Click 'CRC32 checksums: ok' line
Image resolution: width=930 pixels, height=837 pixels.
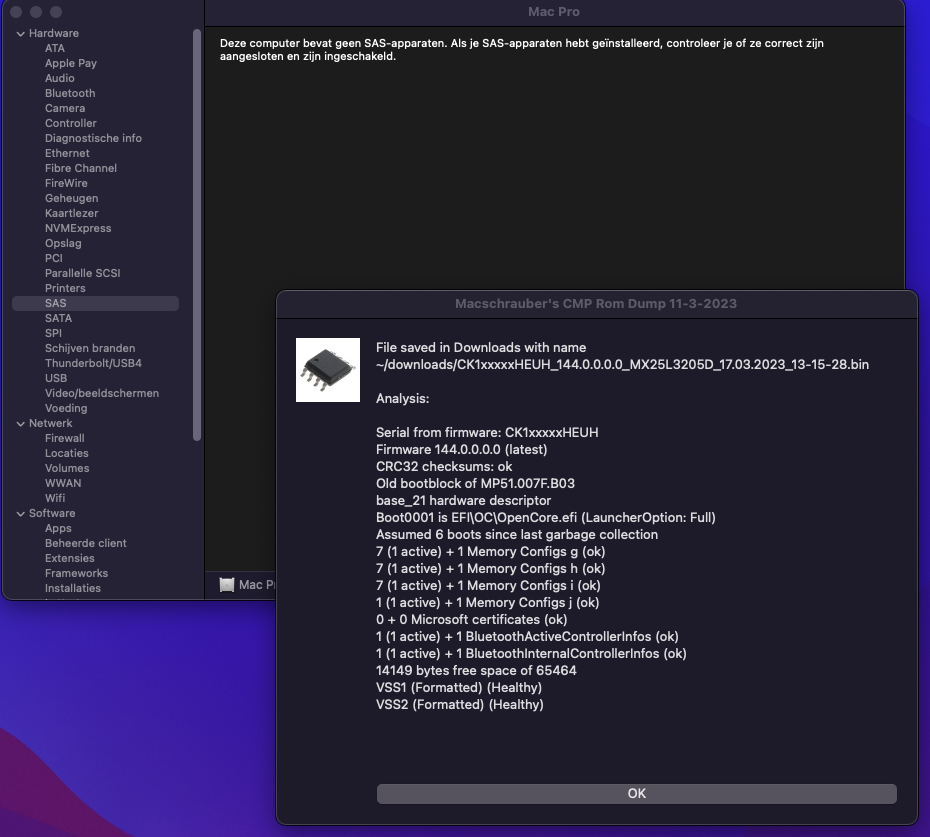click(444, 467)
